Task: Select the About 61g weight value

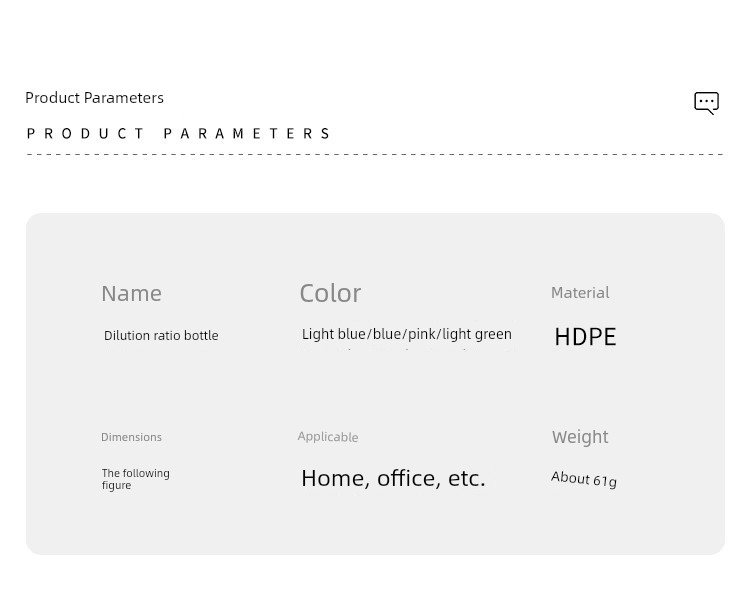Action: [x=584, y=479]
